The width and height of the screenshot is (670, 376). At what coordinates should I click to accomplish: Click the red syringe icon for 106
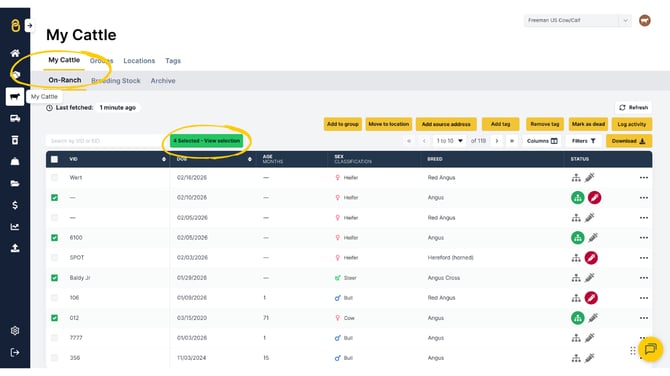tap(591, 298)
